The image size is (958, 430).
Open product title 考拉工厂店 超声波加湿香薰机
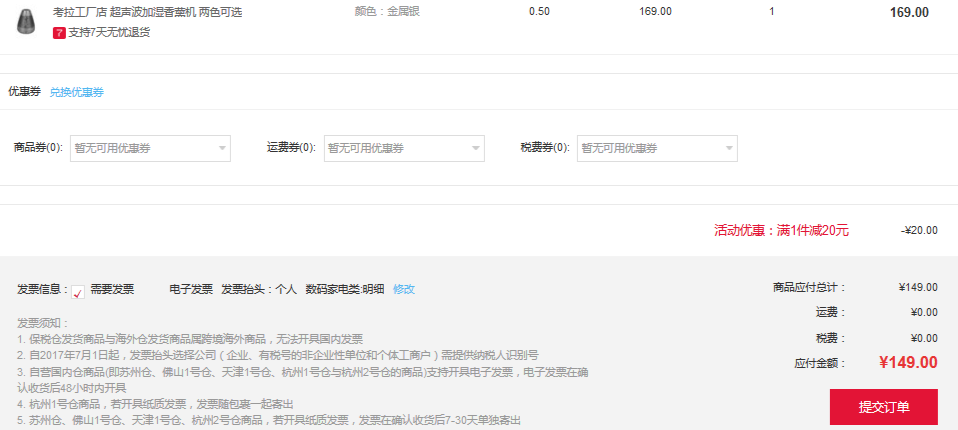pos(147,12)
